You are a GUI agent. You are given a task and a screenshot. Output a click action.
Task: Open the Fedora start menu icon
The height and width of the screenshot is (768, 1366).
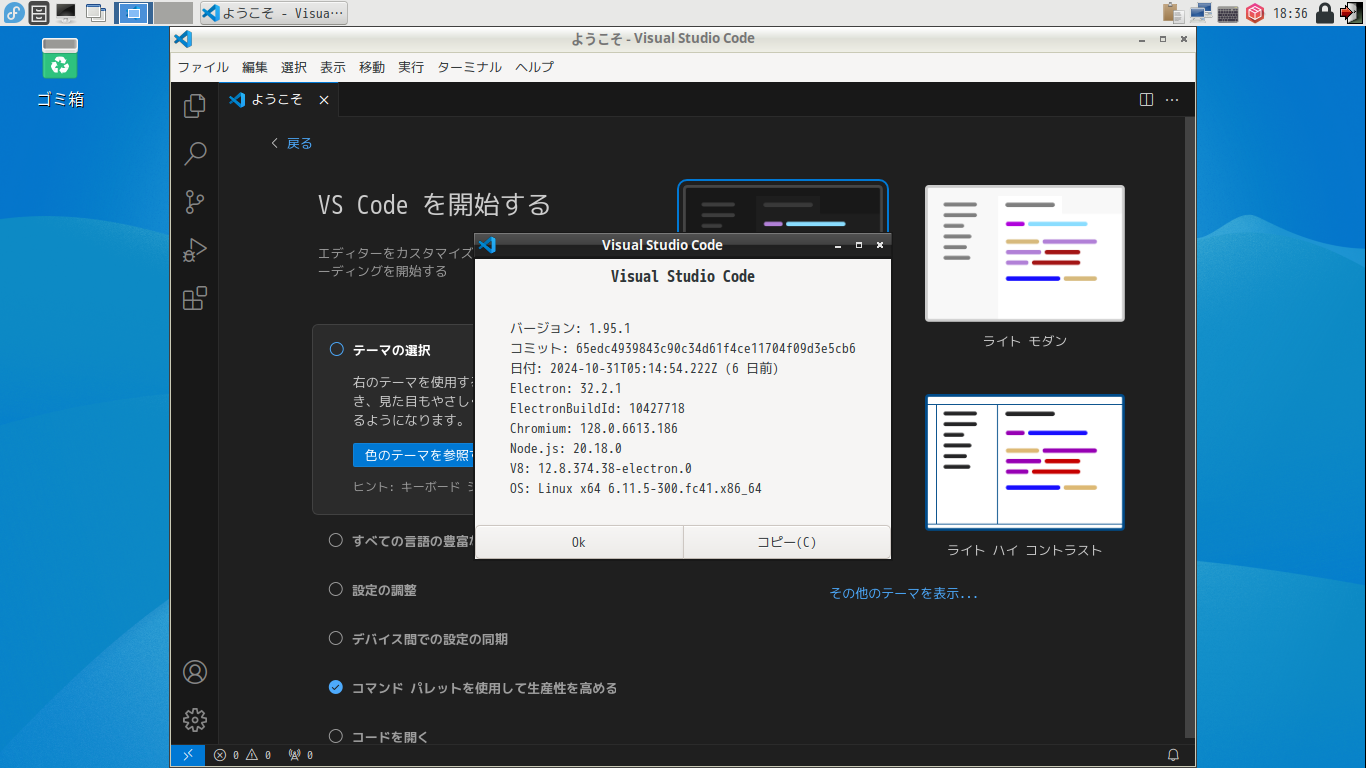point(14,13)
